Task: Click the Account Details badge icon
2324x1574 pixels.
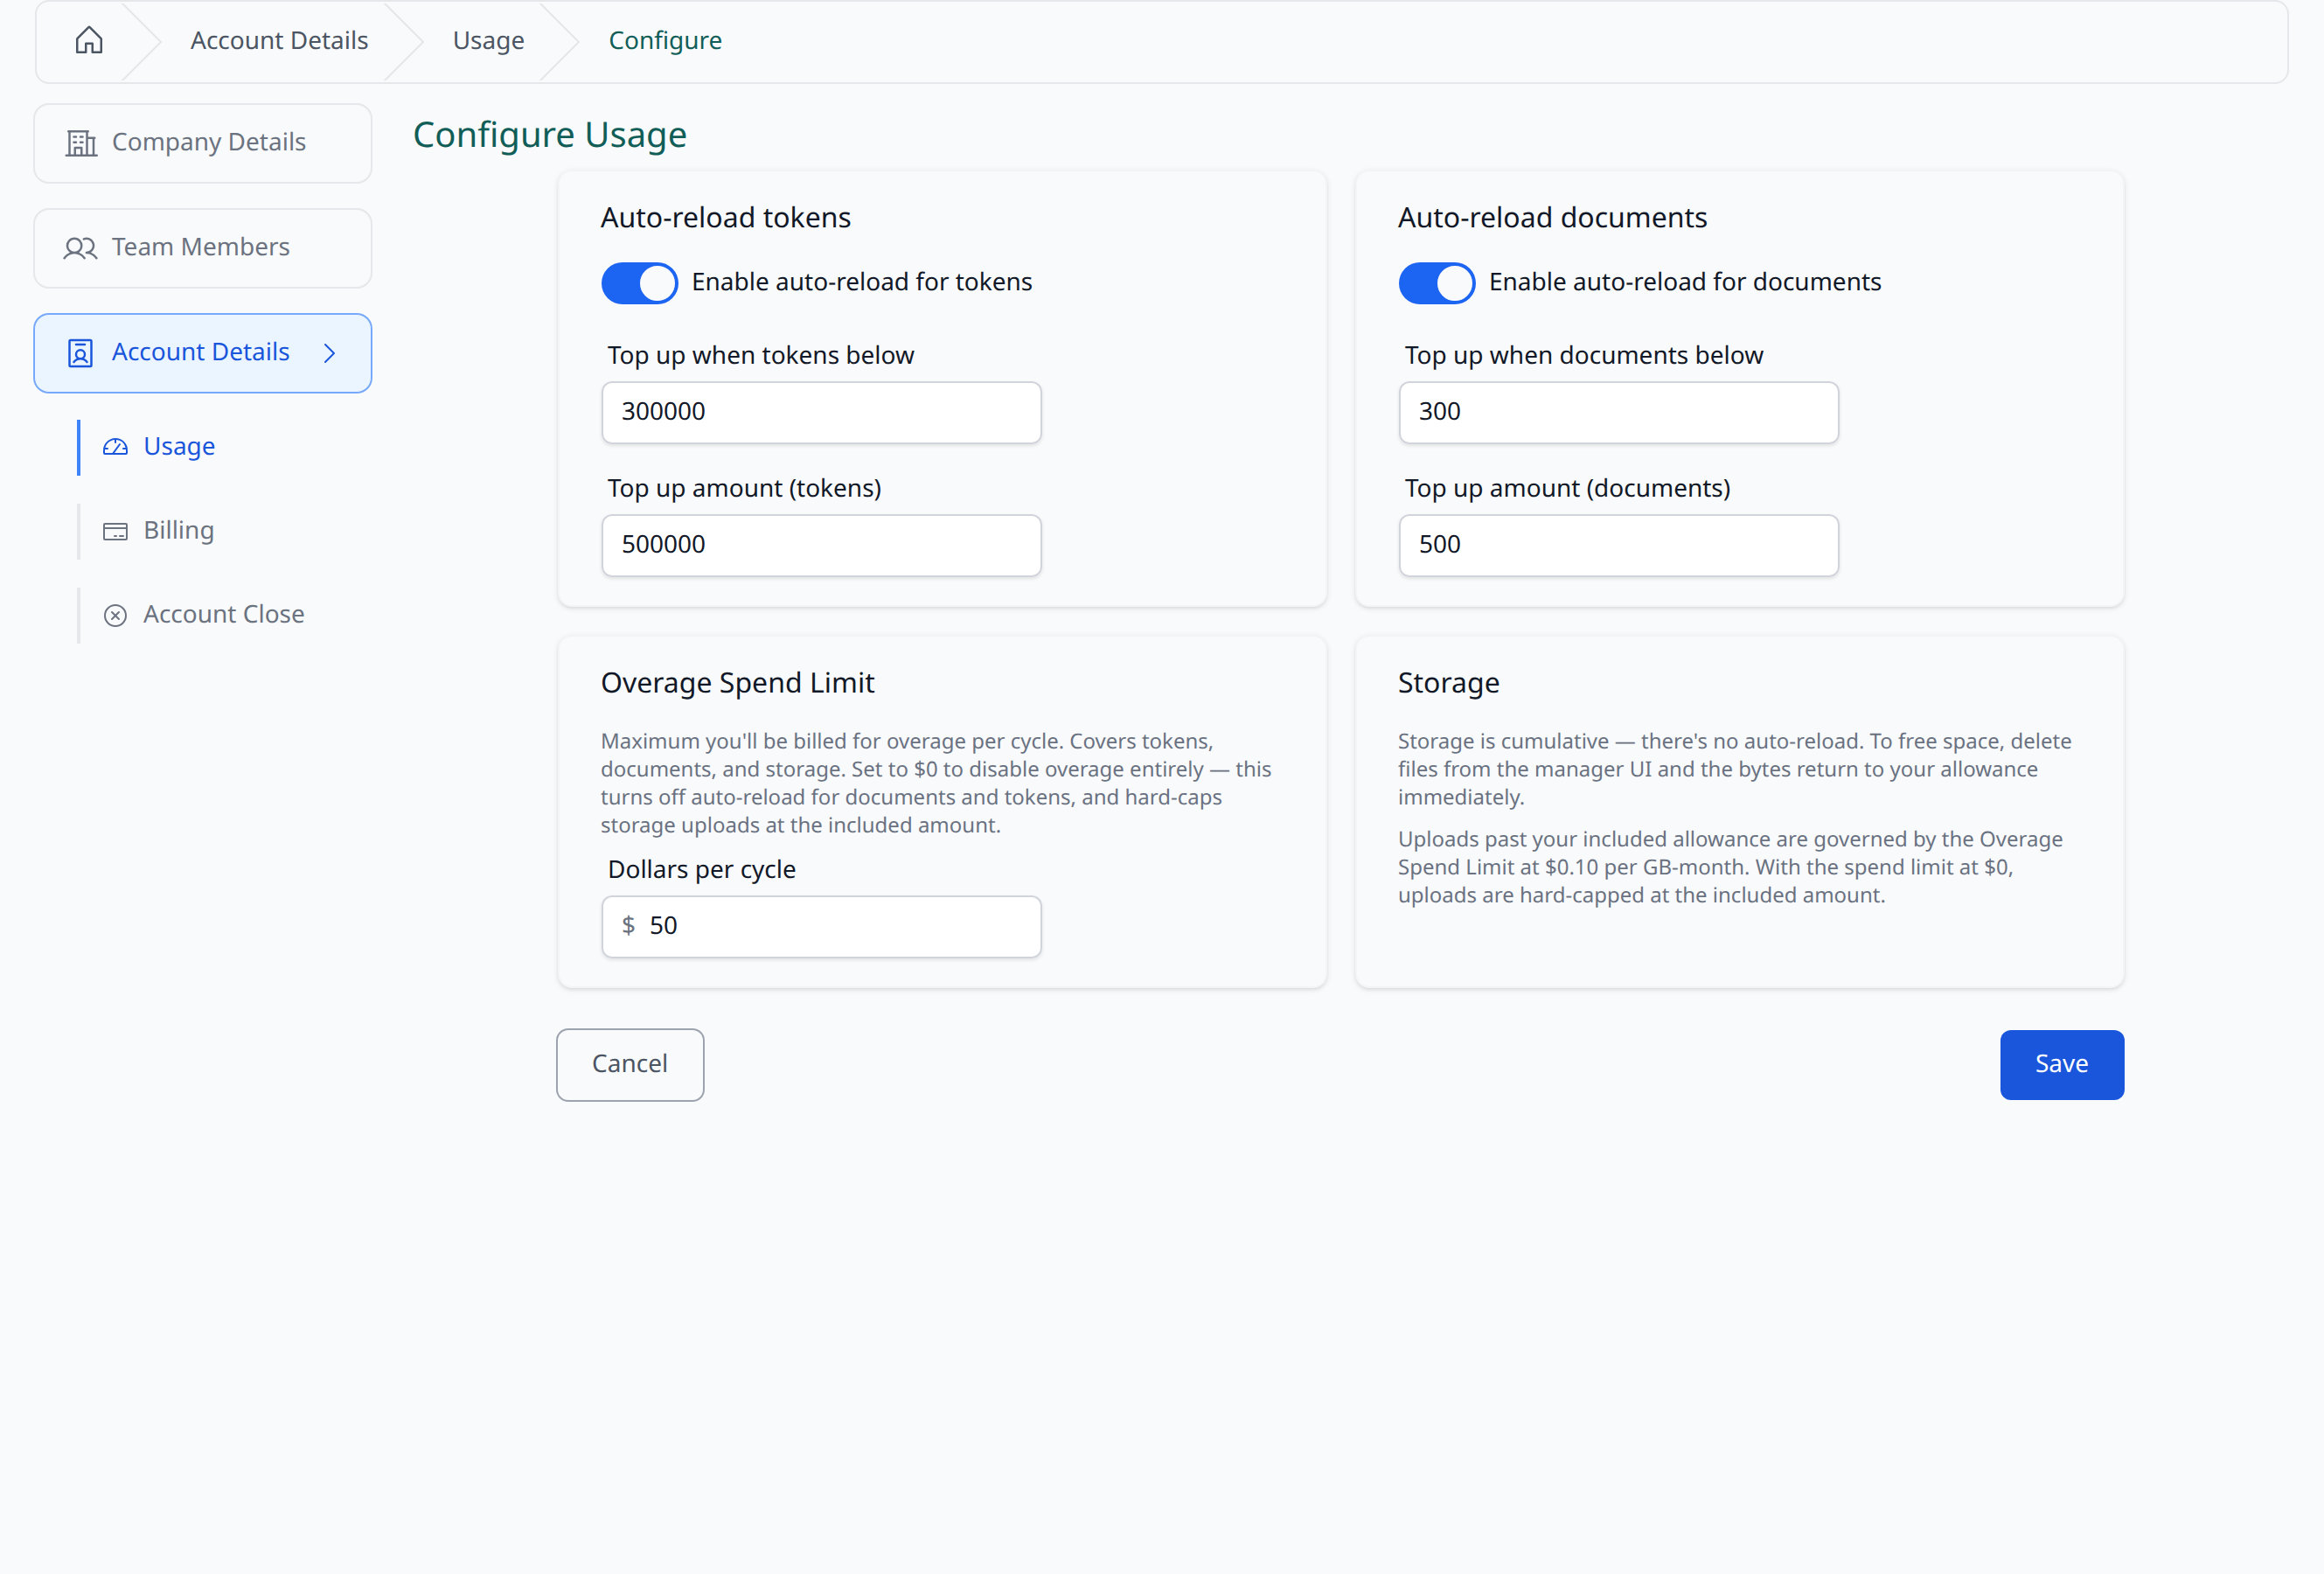Action: tap(80, 353)
